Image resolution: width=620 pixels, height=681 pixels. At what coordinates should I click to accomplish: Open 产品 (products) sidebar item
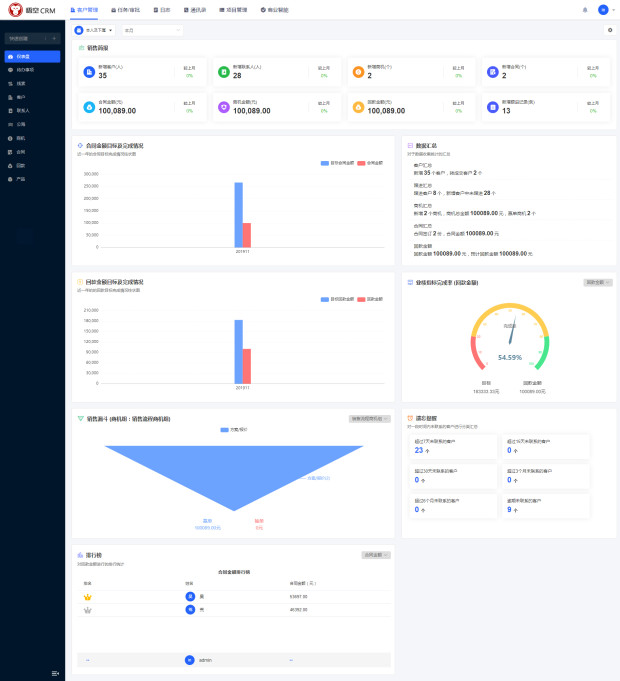click(x=21, y=179)
